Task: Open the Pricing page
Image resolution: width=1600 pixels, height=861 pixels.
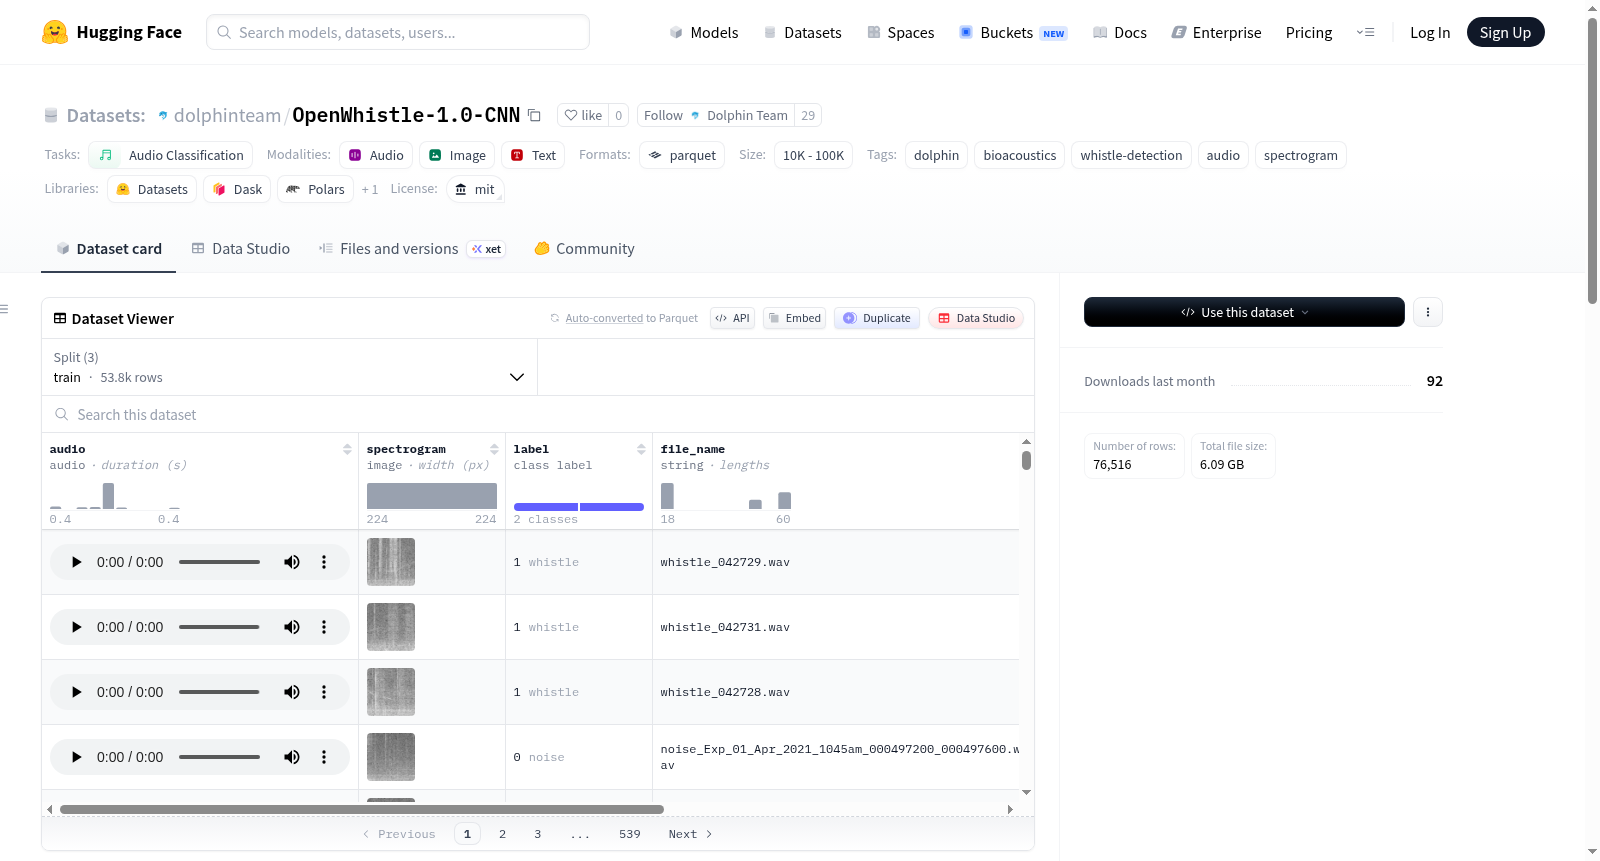Action: coord(1309,33)
